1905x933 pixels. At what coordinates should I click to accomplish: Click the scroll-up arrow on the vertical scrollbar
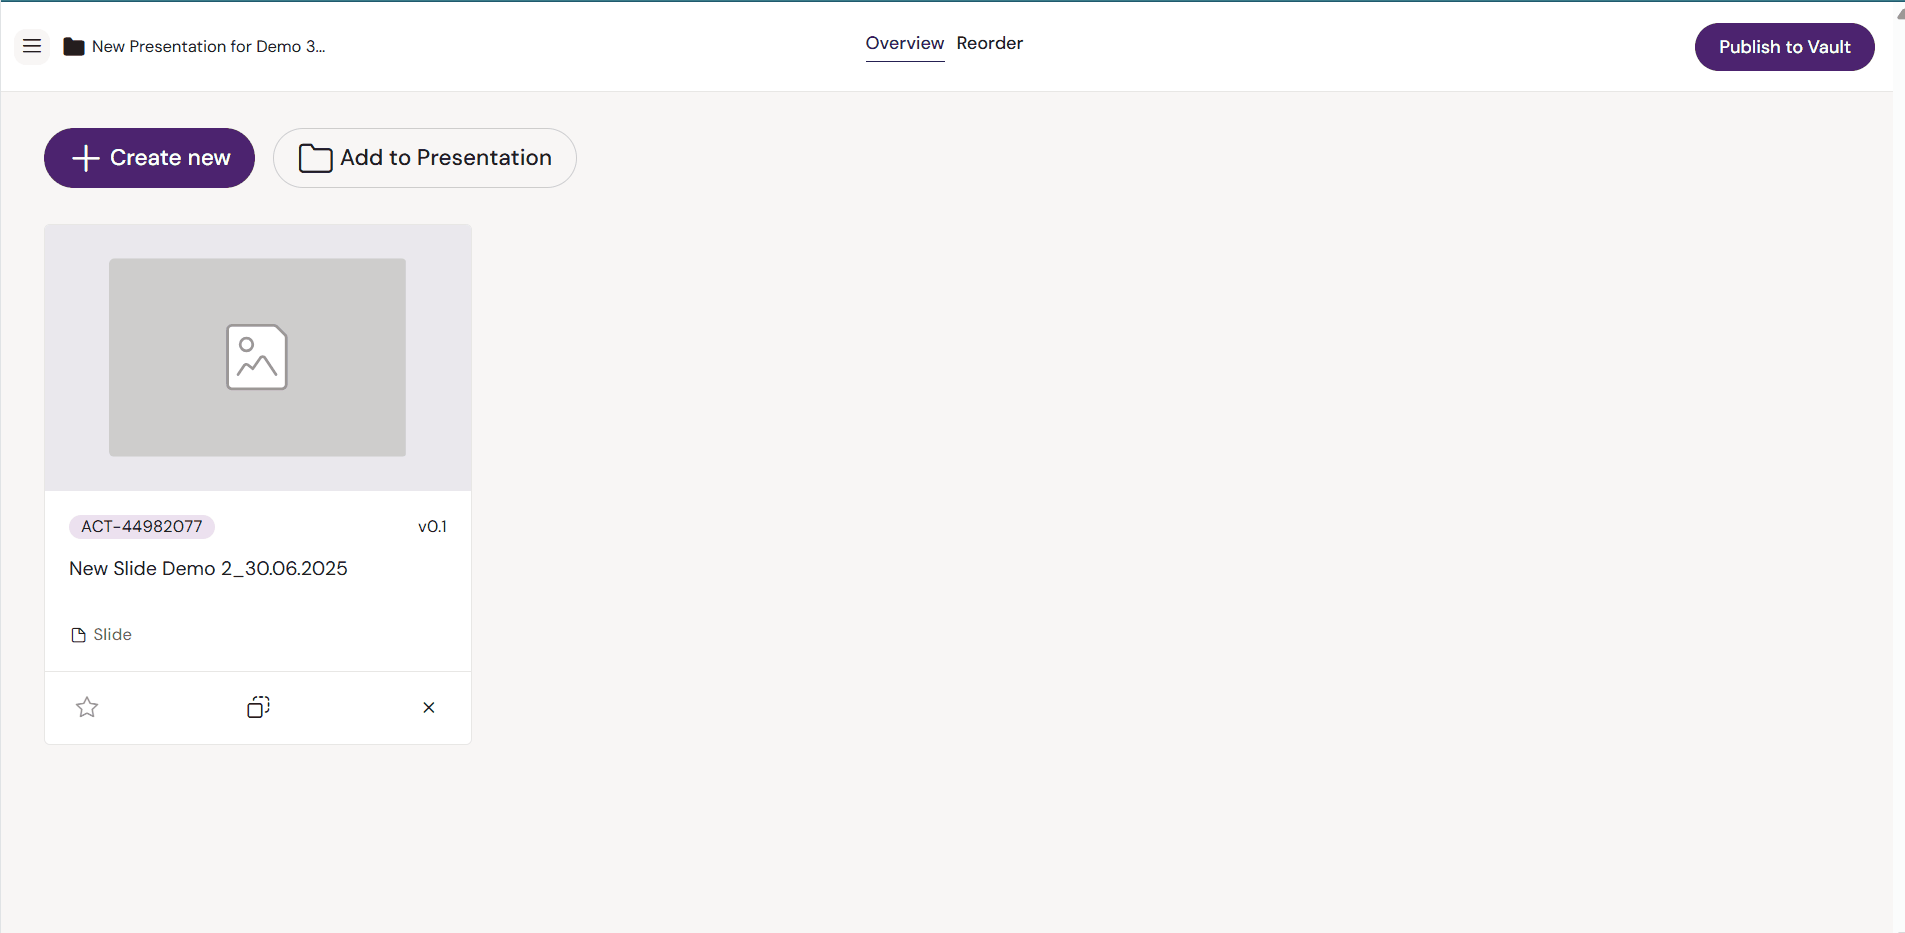(1899, 14)
